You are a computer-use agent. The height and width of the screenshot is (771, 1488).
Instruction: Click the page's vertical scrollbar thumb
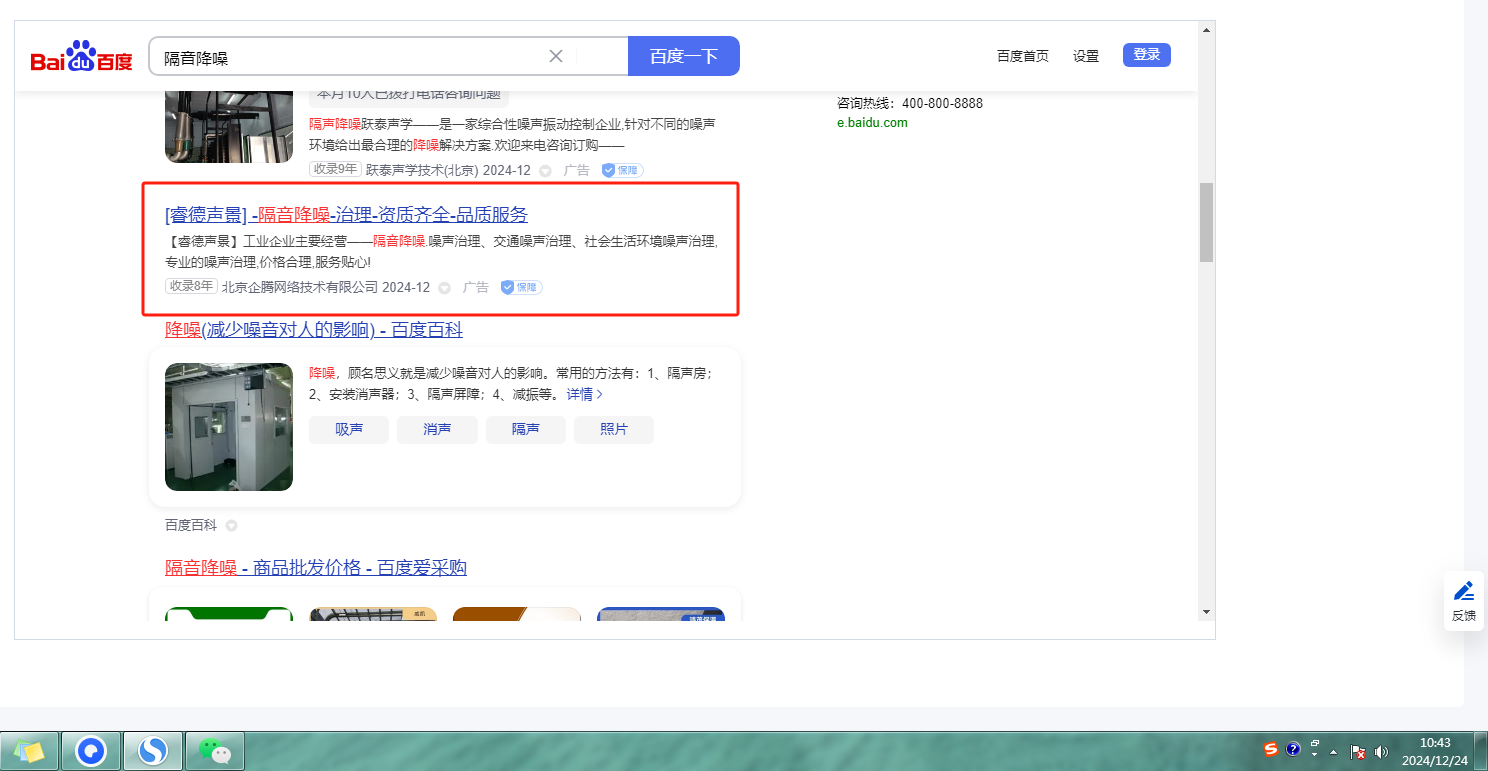(x=1206, y=222)
